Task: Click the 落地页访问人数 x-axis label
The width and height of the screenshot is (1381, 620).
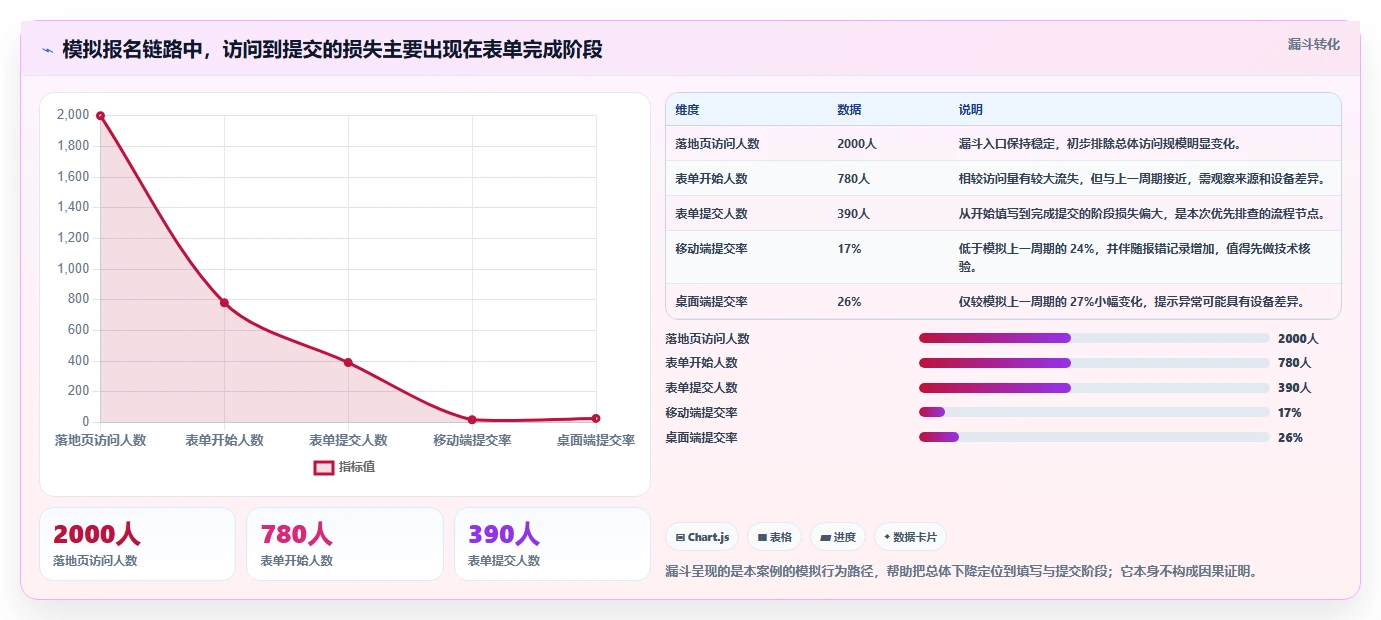Action: (x=100, y=440)
